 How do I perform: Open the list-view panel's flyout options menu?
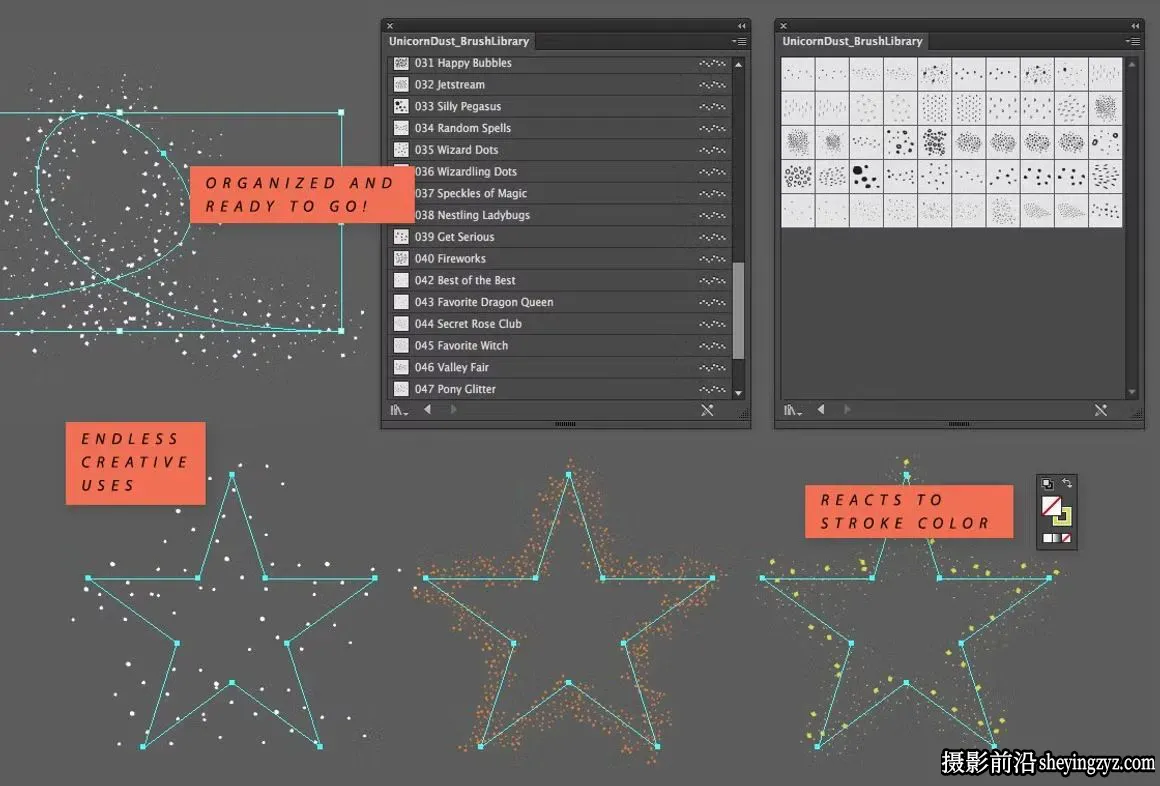pyautogui.click(x=739, y=41)
